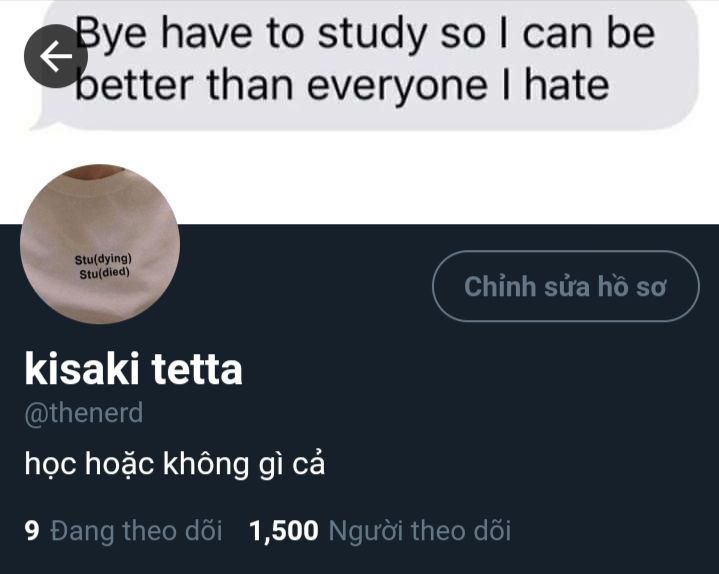View the header banner message image
The height and width of the screenshot is (574, 719).
(x=360, y=112)
